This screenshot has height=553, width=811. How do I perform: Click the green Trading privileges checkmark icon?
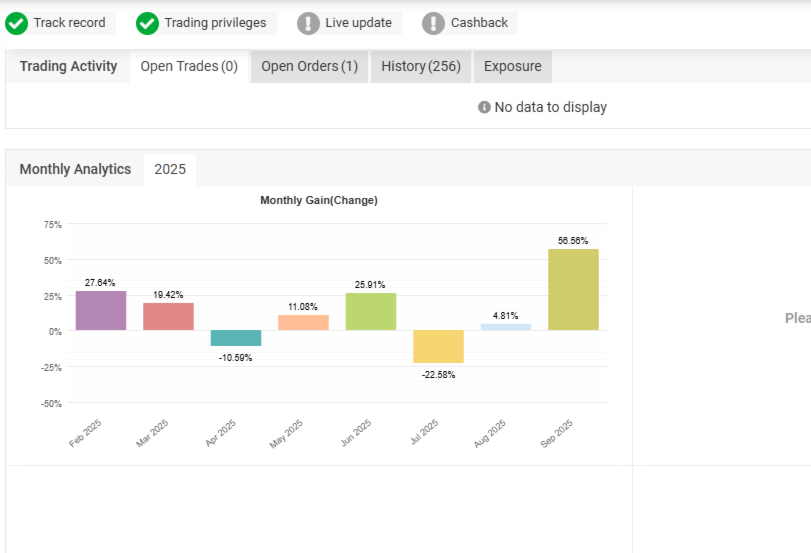tap(148, 23)
